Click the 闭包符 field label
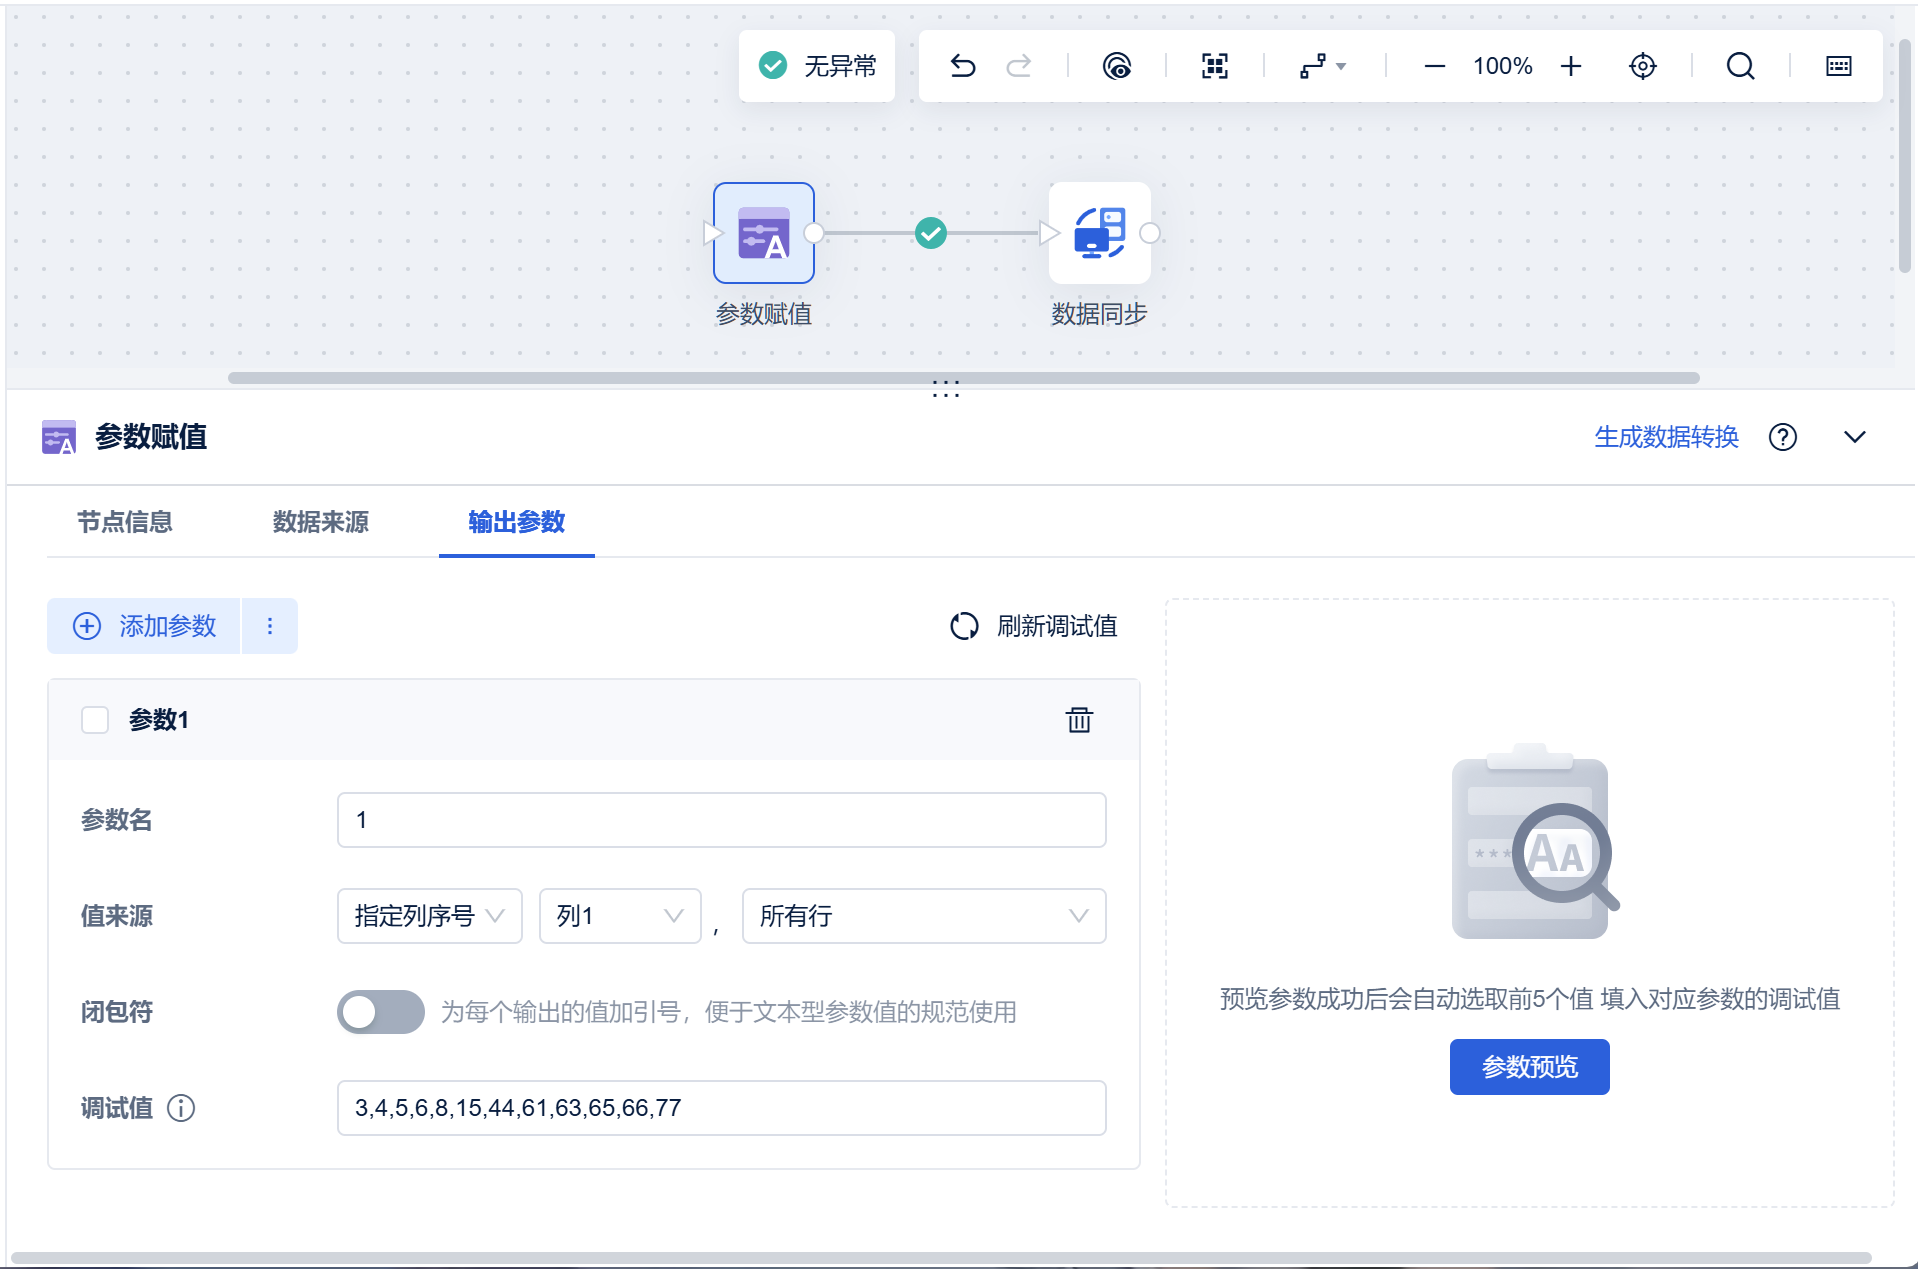This screenshot has height=1269, width=1918. (x=117, y=1012)
